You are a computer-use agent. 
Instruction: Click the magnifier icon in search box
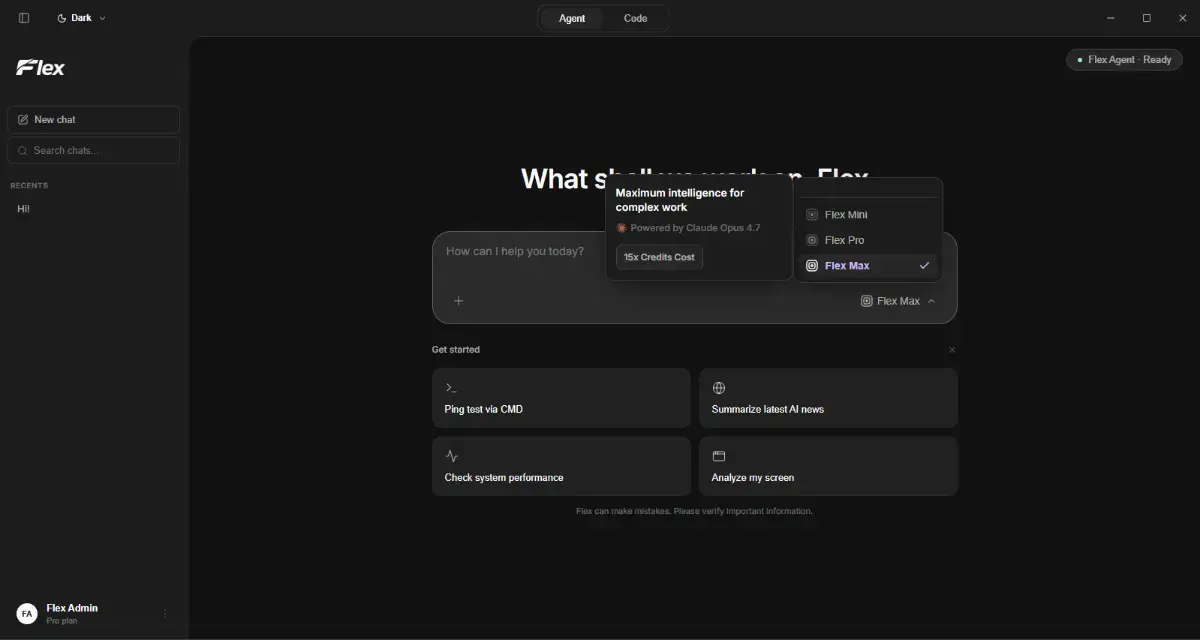pos(23,150)
